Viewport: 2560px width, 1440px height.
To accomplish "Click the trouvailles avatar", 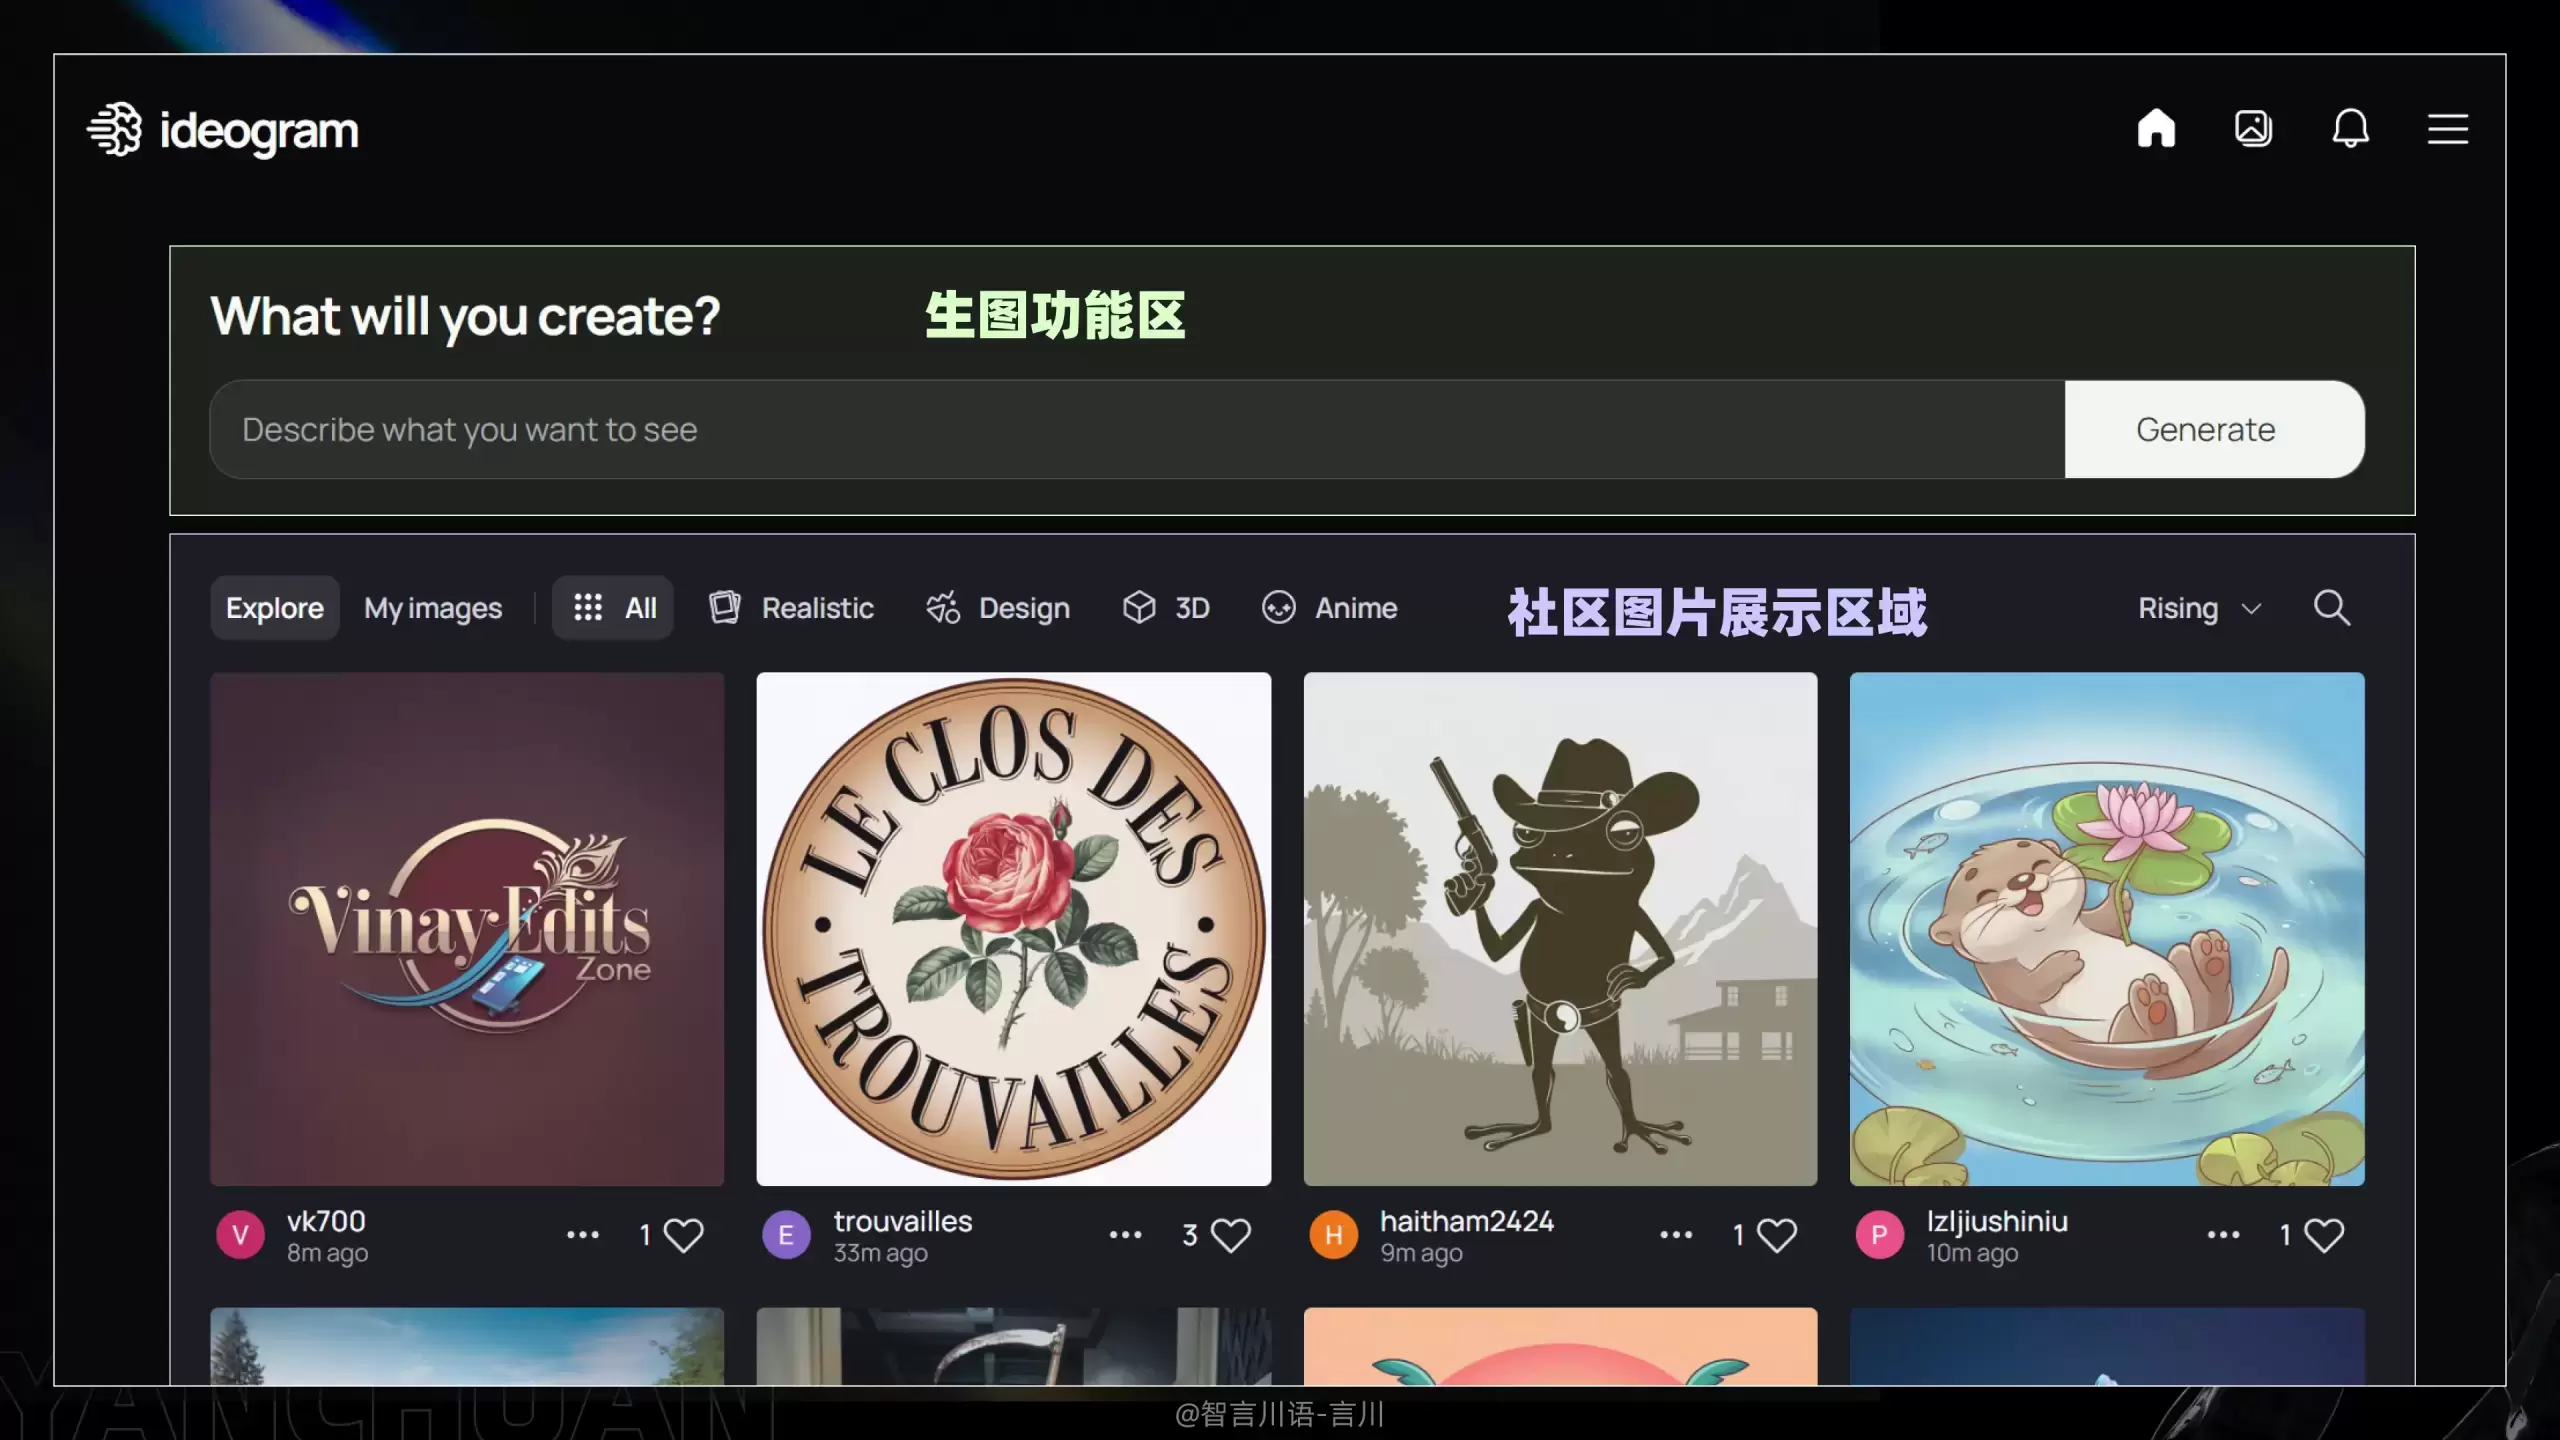I will click(x=786, y=1235).
